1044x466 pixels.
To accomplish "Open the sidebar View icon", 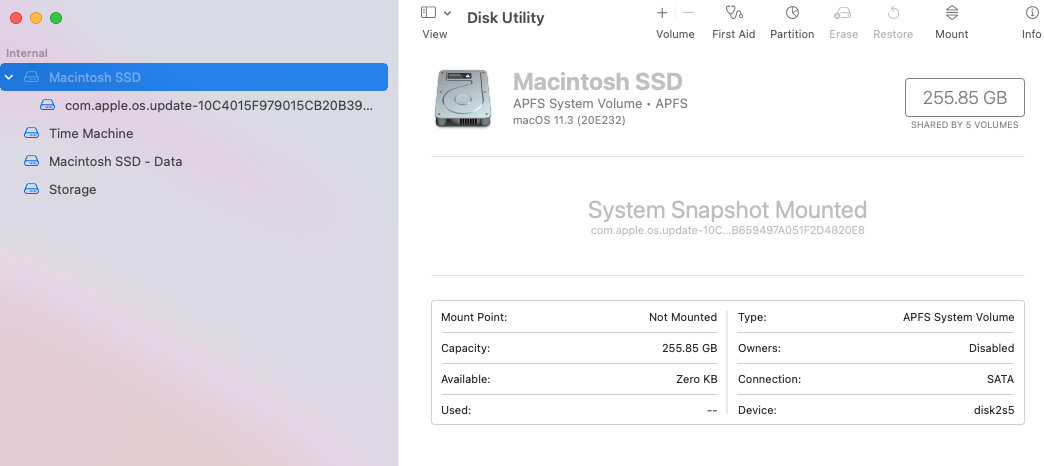I will point(429,13).
